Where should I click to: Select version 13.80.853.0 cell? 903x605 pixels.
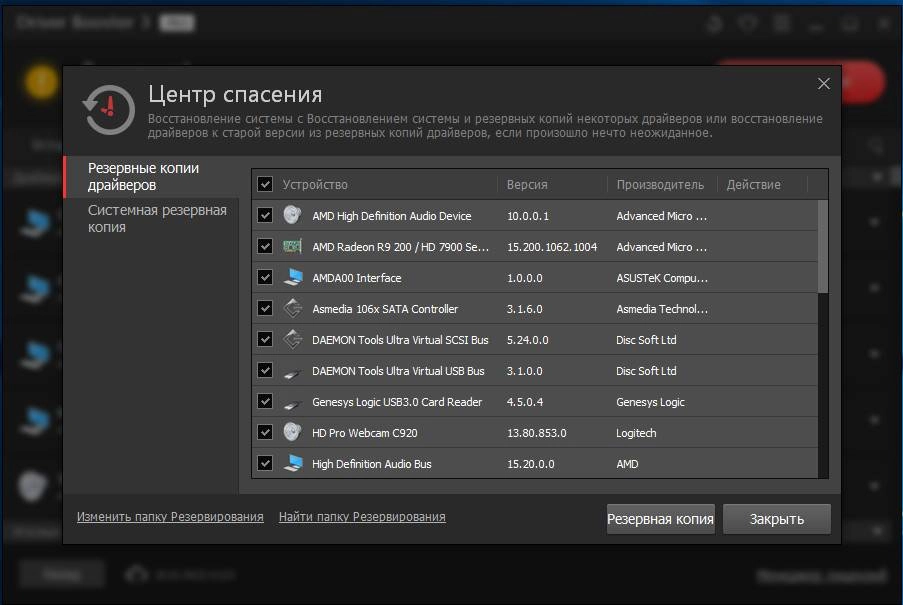coord(536,433)
